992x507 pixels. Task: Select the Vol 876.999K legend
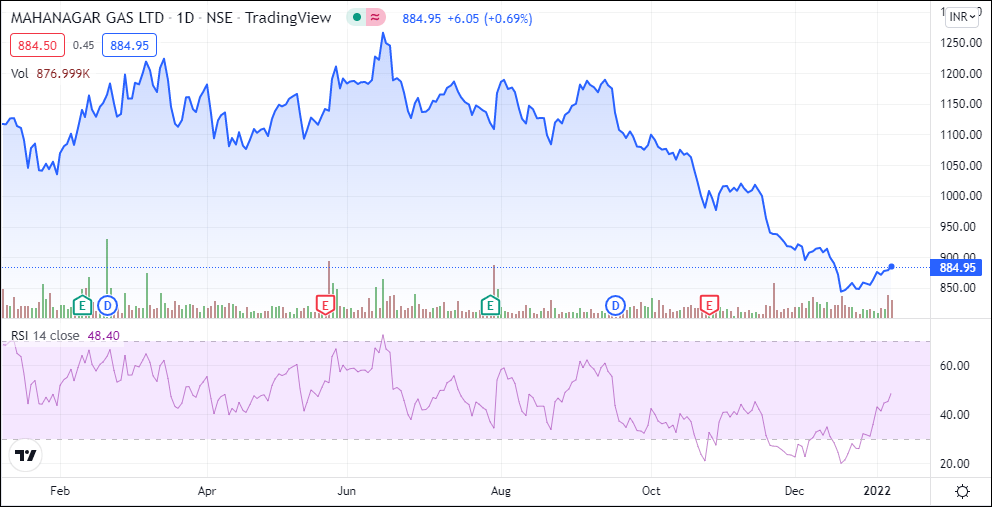coord(51,73)
